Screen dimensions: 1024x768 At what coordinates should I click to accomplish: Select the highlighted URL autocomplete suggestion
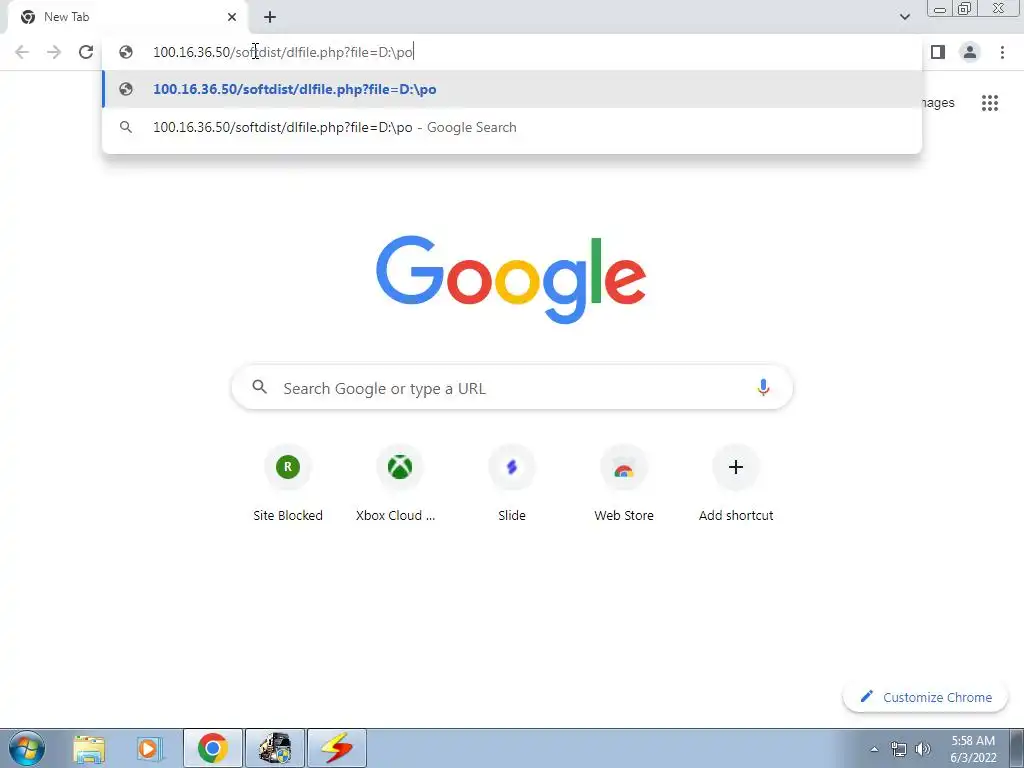coord(512,89)
